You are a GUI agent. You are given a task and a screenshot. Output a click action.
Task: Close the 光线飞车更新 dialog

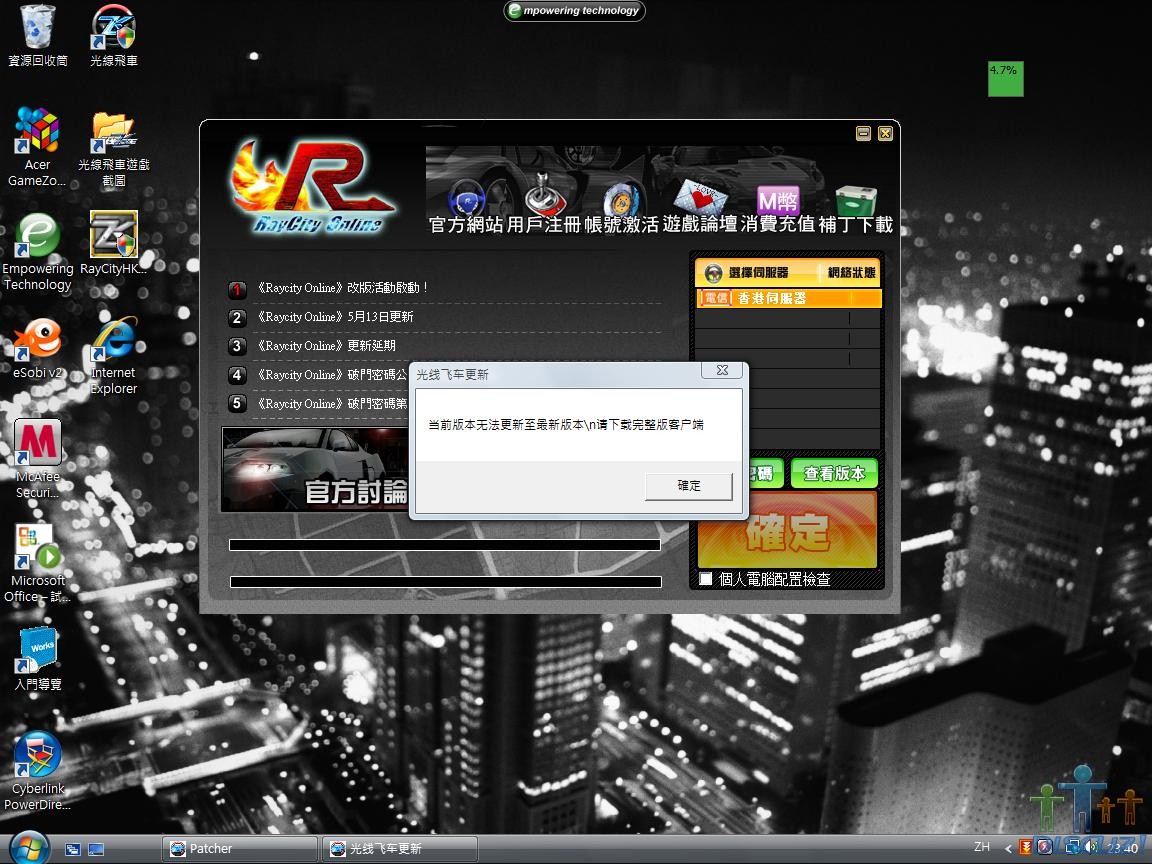coord(722,370)
